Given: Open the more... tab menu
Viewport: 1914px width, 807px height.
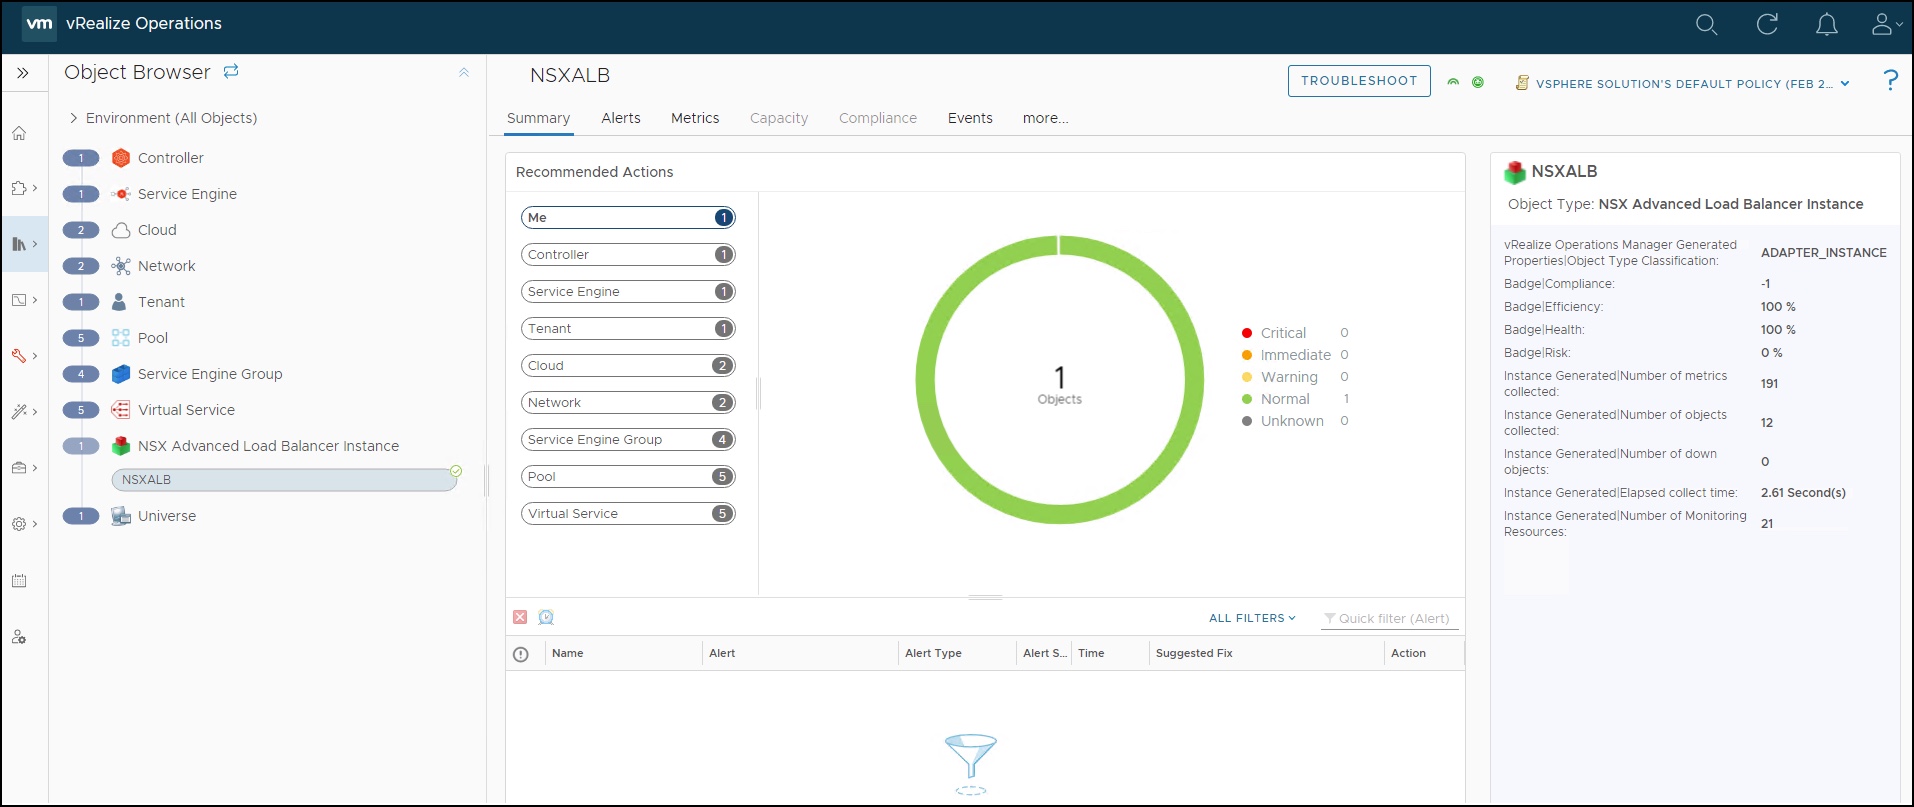Looking at the screenshot, I should click(1045, 118).
